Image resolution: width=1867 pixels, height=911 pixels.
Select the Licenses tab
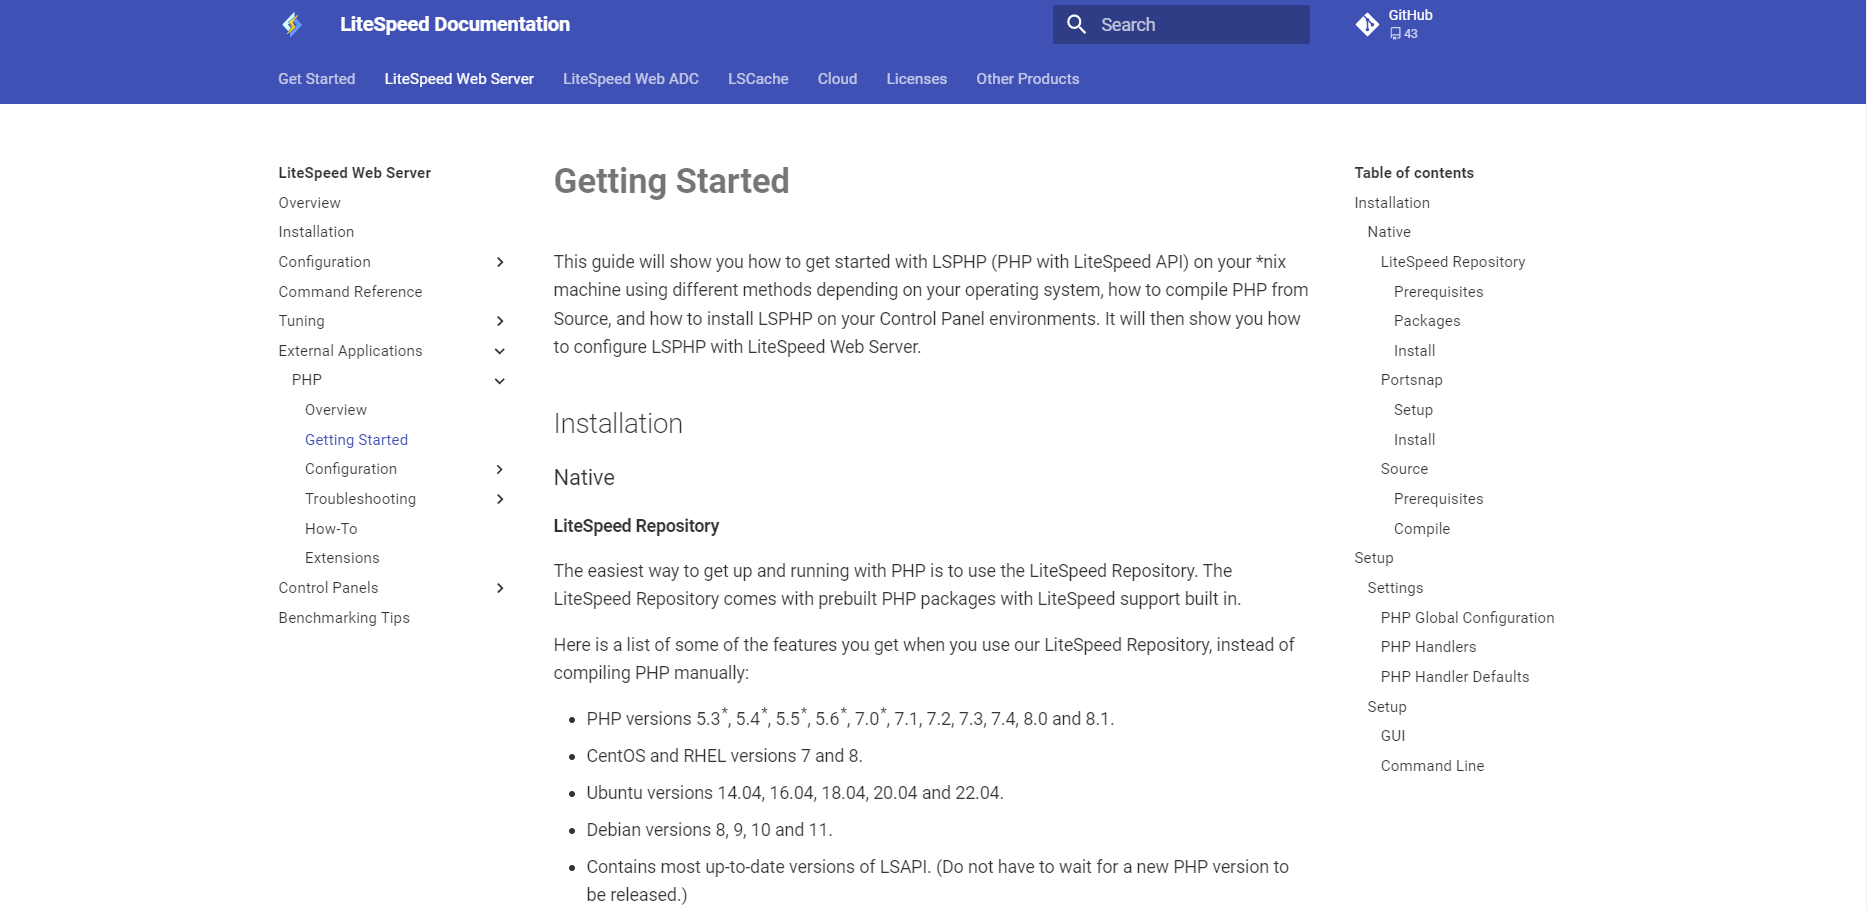click(x=916, y=79)
